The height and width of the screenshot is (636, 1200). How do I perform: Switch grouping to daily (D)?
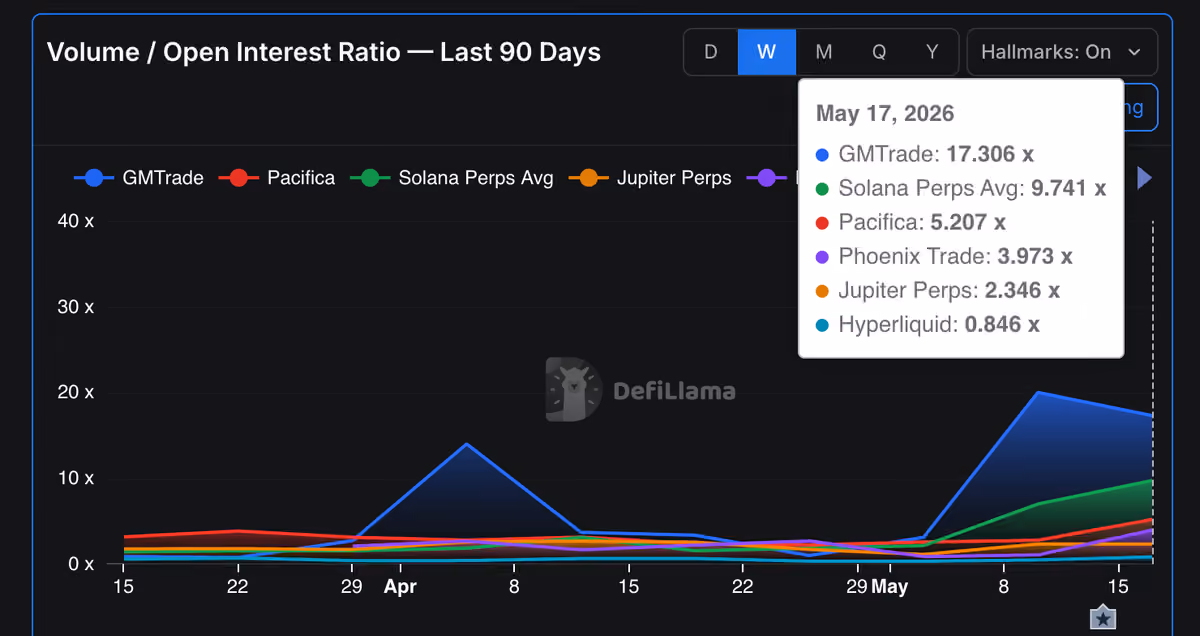coord(711,52)
